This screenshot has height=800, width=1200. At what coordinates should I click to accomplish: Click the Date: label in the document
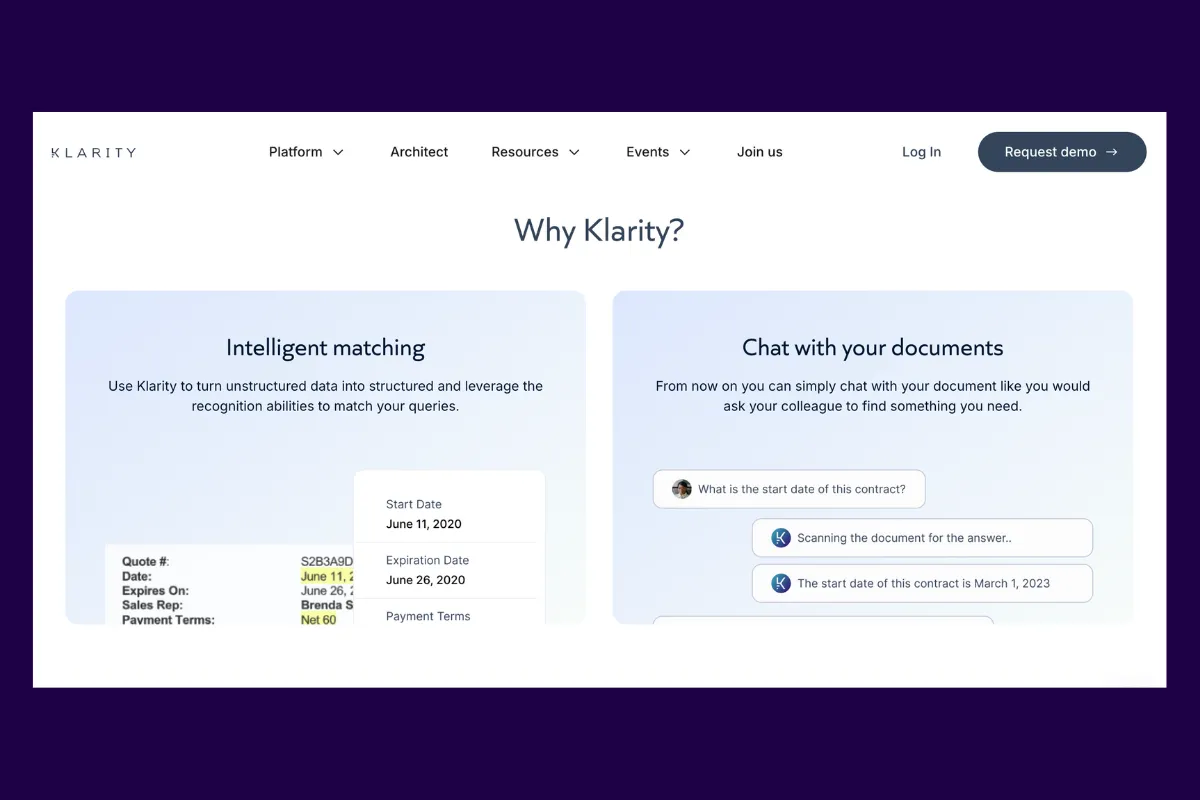click(137, 576)
